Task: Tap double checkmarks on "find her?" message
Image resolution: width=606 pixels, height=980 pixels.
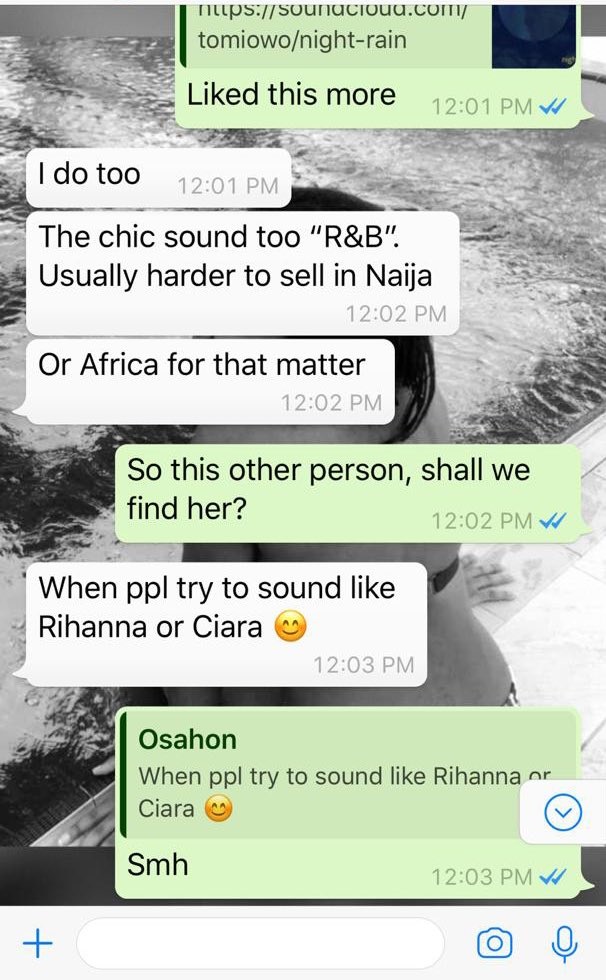Action: coord(553,521)
